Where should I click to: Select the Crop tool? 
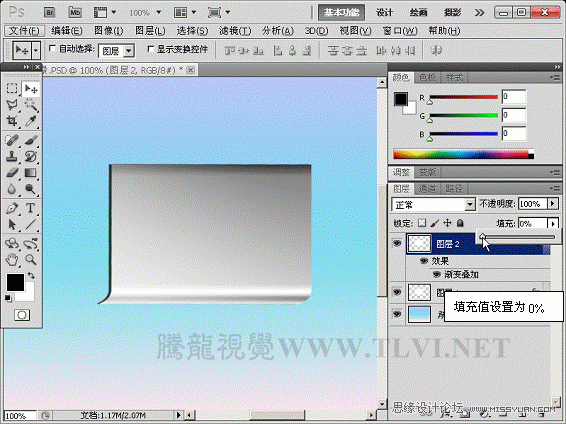point(12,121)
